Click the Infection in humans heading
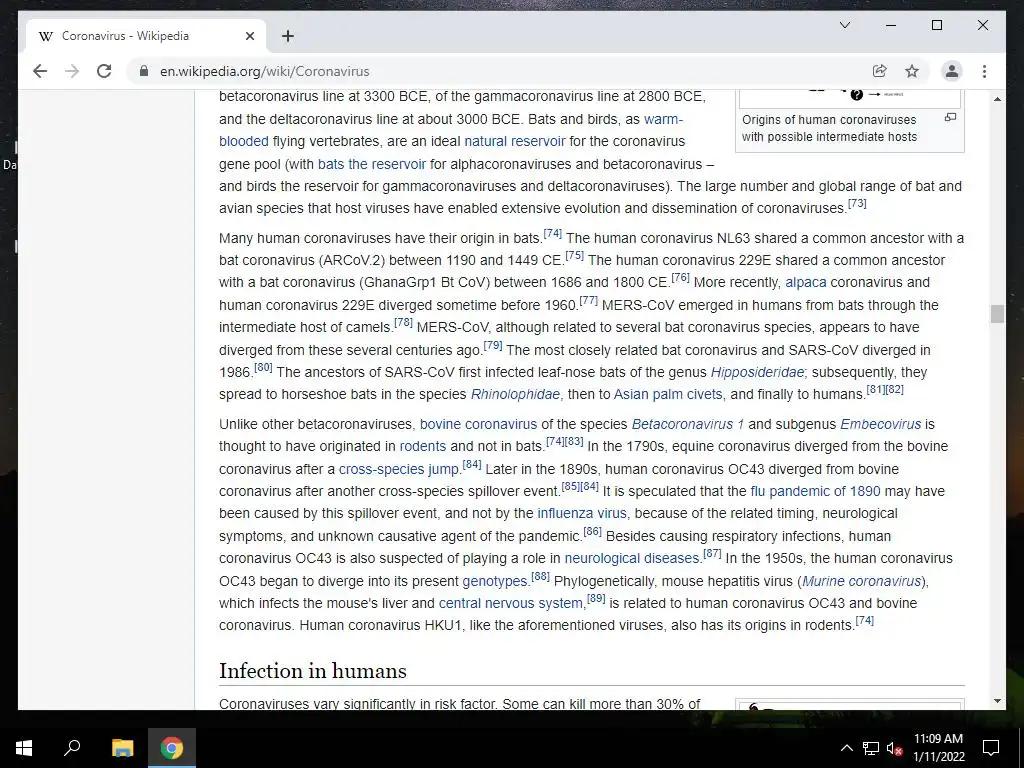1024x768 pixels. (x=313, y=671)
